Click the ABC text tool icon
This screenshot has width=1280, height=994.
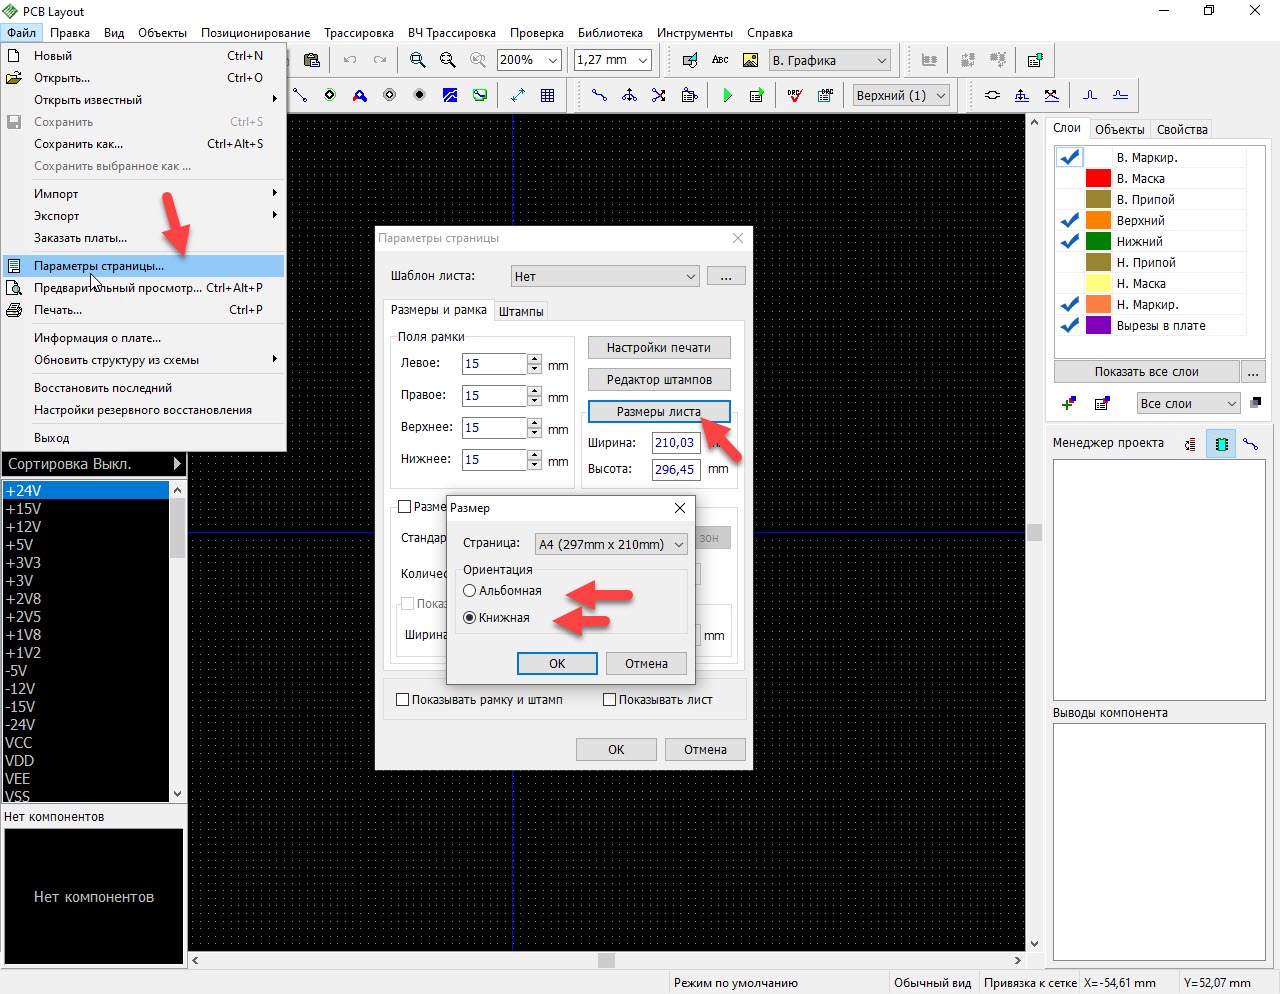(720, 60)
